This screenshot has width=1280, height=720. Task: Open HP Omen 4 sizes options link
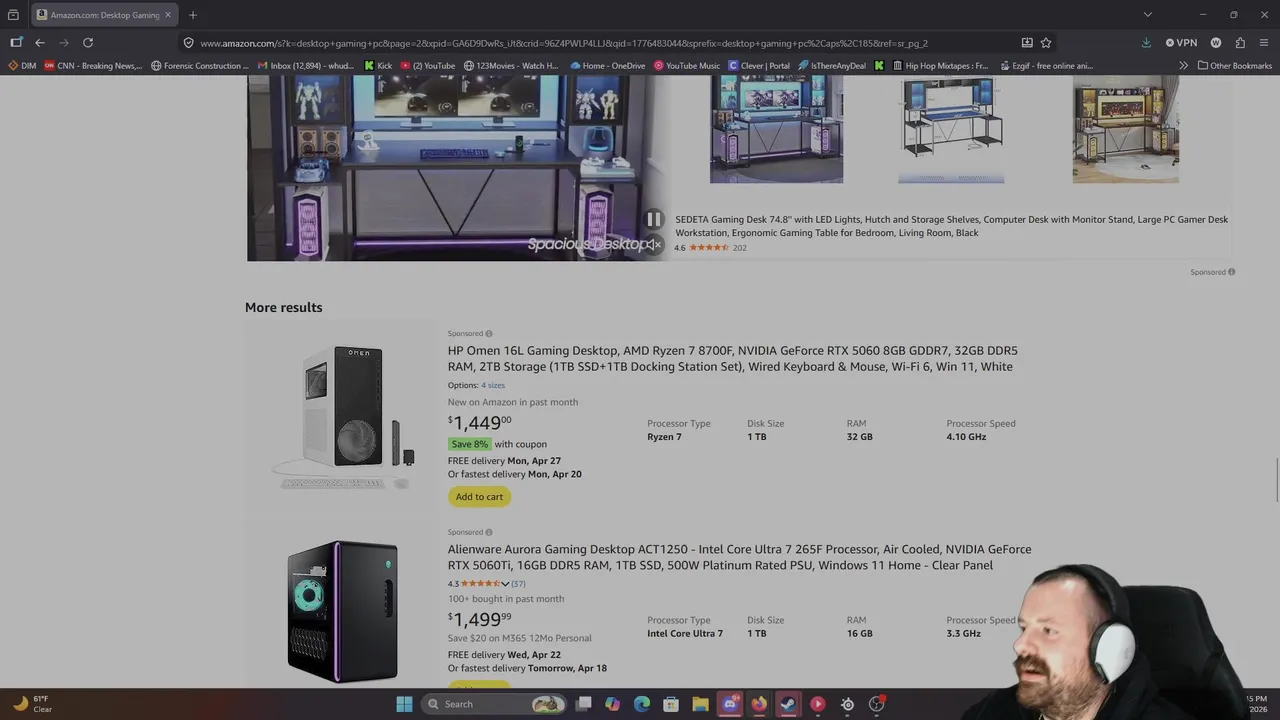(x=493, y=385)
